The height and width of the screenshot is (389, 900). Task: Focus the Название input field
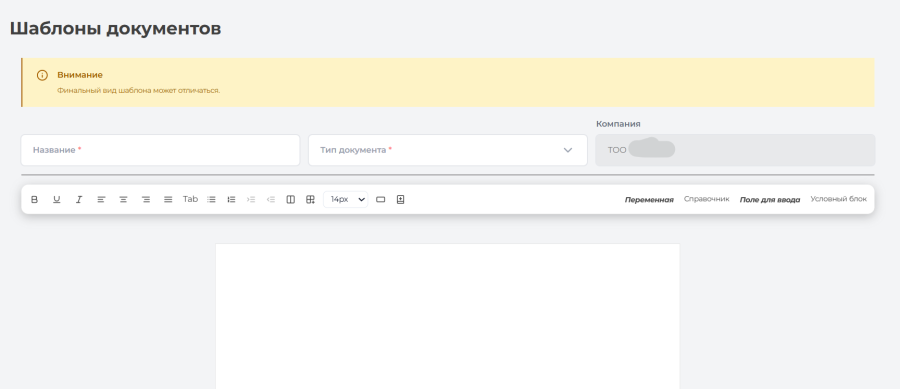pyautogui.click(x=161, y=150)
